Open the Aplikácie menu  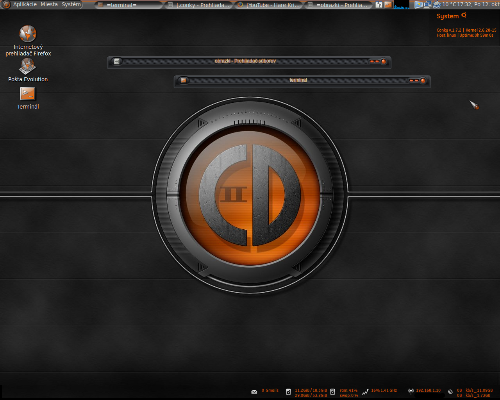25,4
